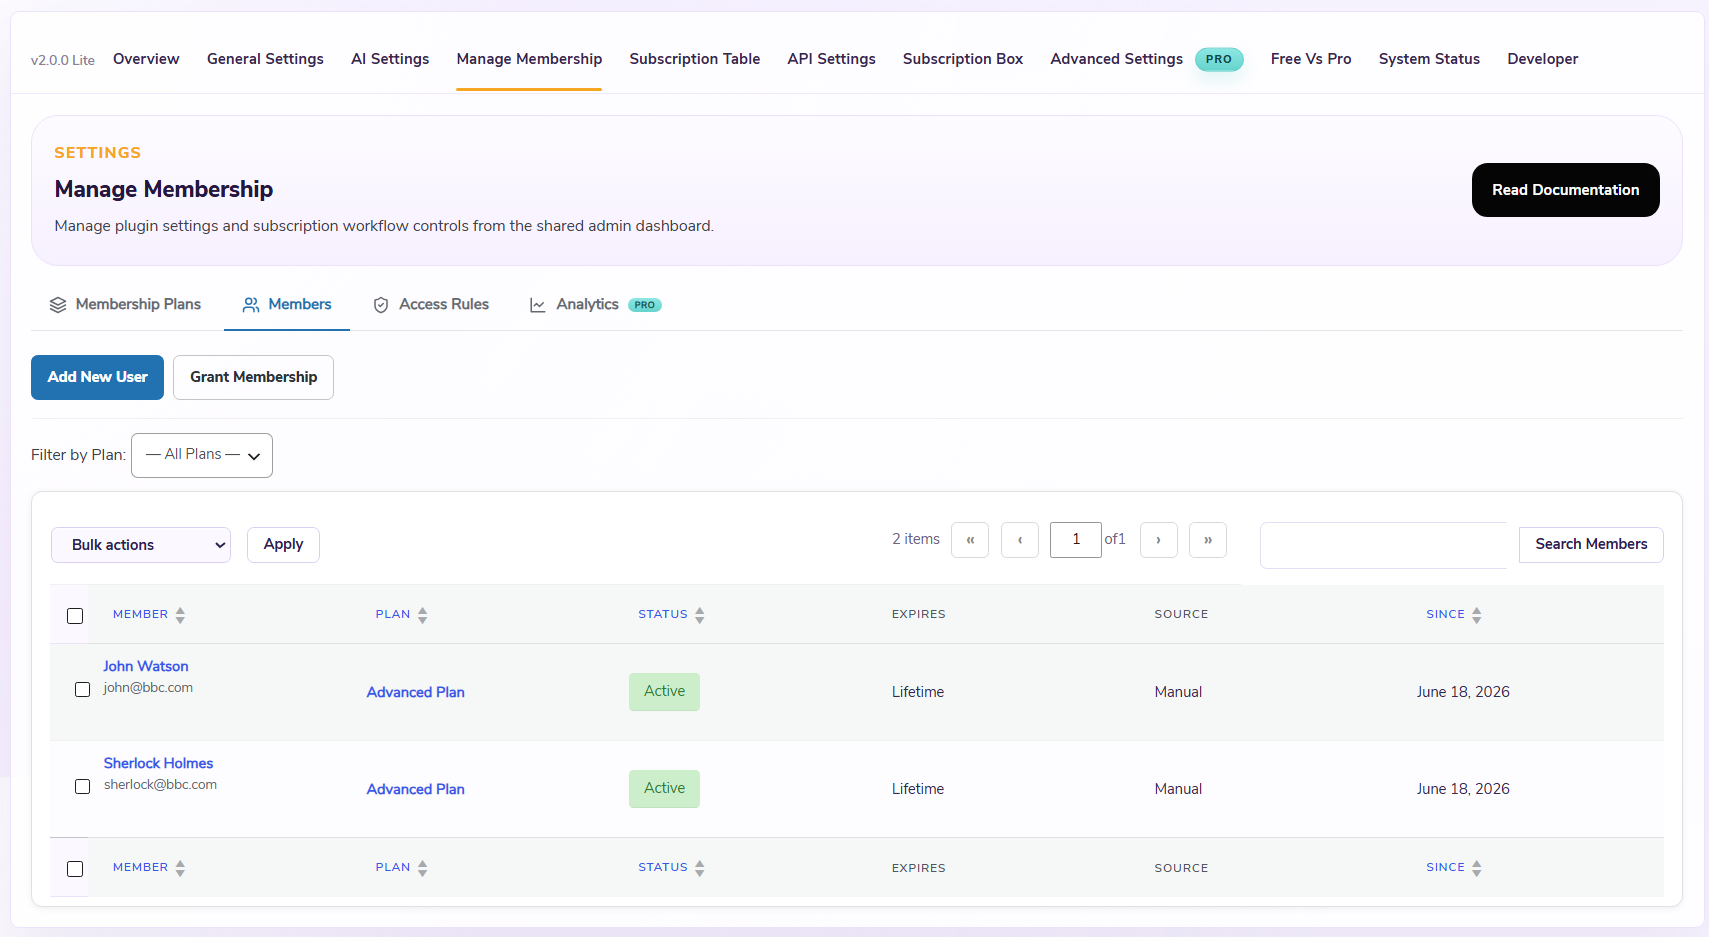Open John Watson member link
1709x937 pixels.
[146, 666]
